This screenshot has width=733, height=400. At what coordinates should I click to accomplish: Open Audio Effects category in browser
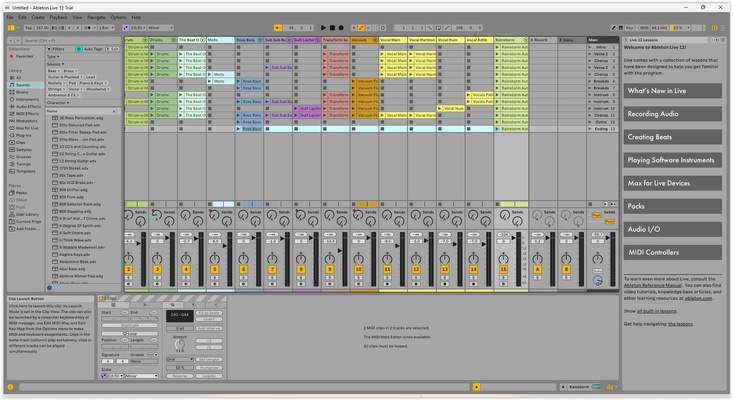point(28,107)
